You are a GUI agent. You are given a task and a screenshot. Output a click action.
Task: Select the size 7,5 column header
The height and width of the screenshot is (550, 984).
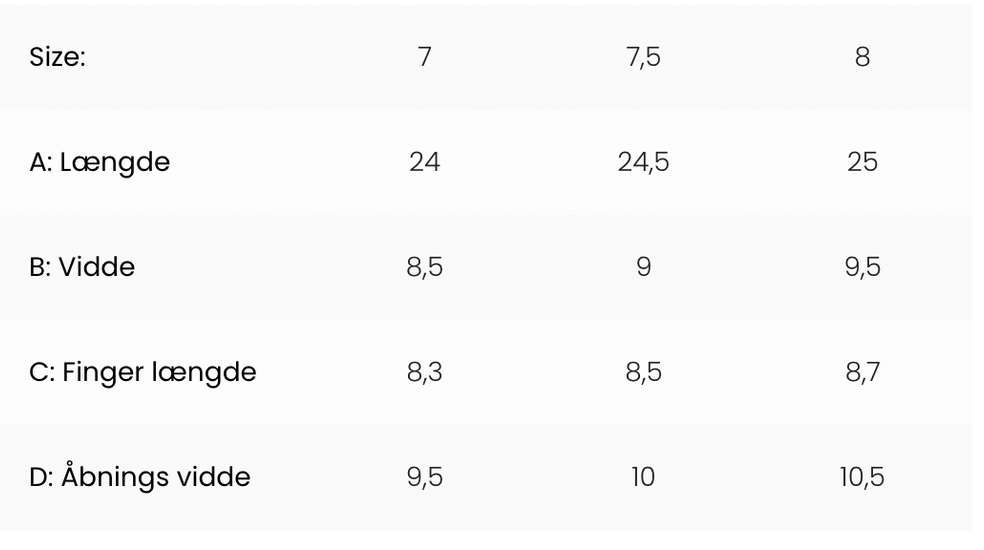[x=643, y=57]
